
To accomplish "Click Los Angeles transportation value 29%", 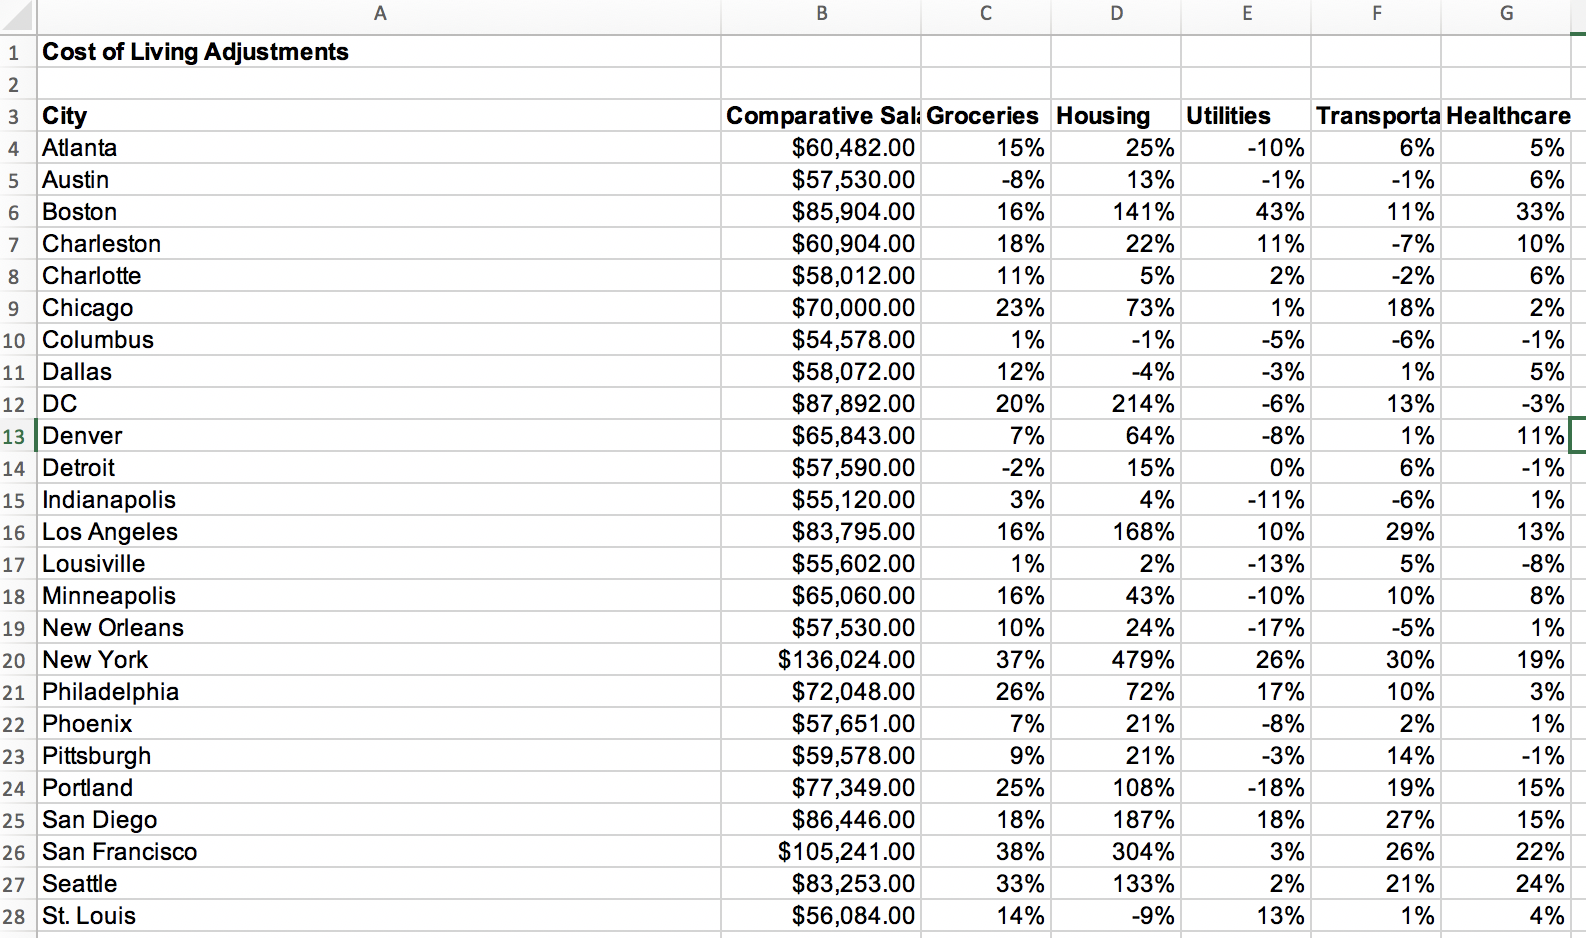I will pyautogui.click(x=1376, y=532).
